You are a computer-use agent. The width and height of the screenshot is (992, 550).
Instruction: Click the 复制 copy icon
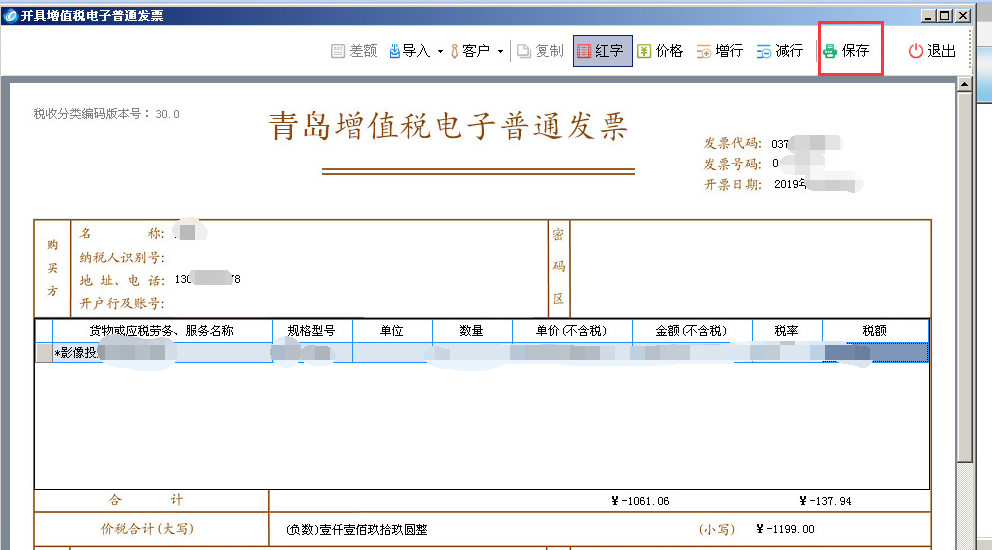point(524,51)
